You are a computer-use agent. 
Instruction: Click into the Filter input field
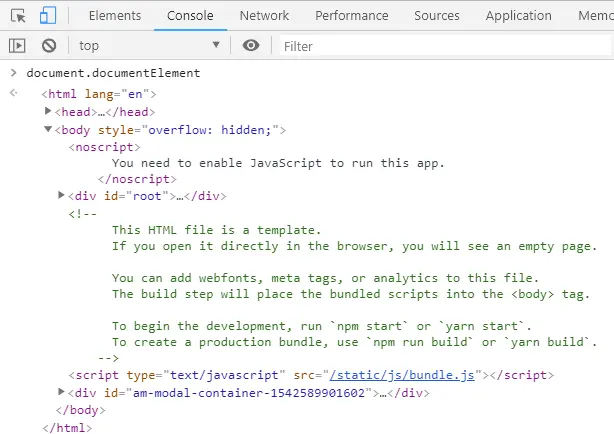tap(445, 46)
